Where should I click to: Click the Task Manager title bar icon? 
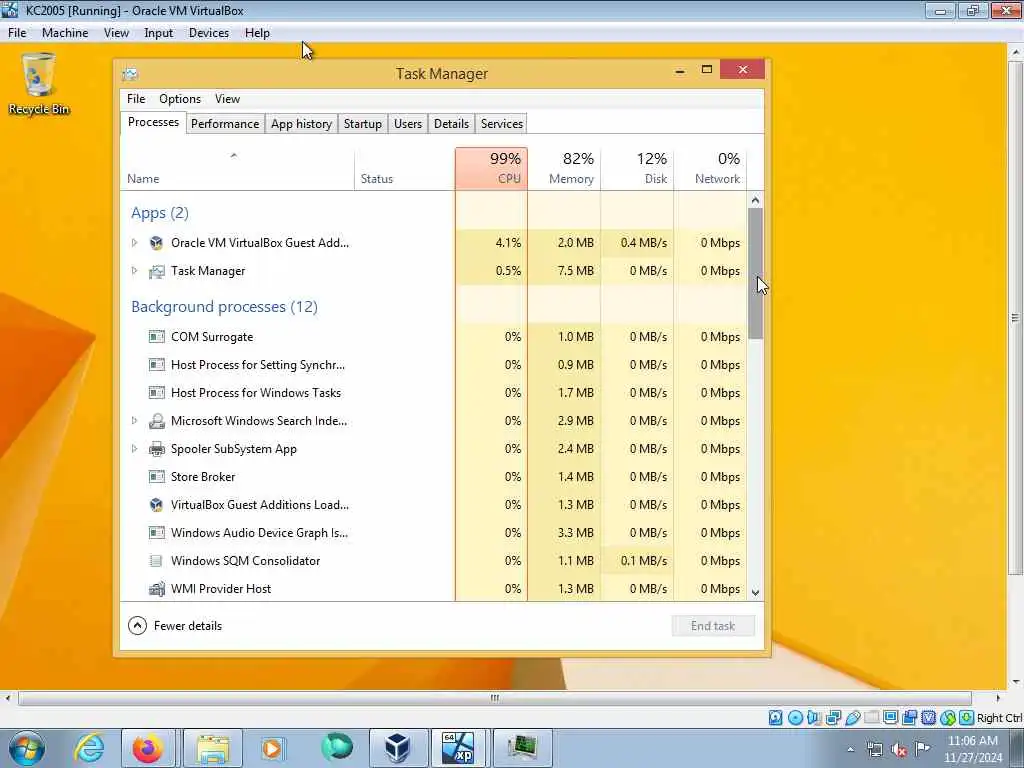(x=130, y=74)
